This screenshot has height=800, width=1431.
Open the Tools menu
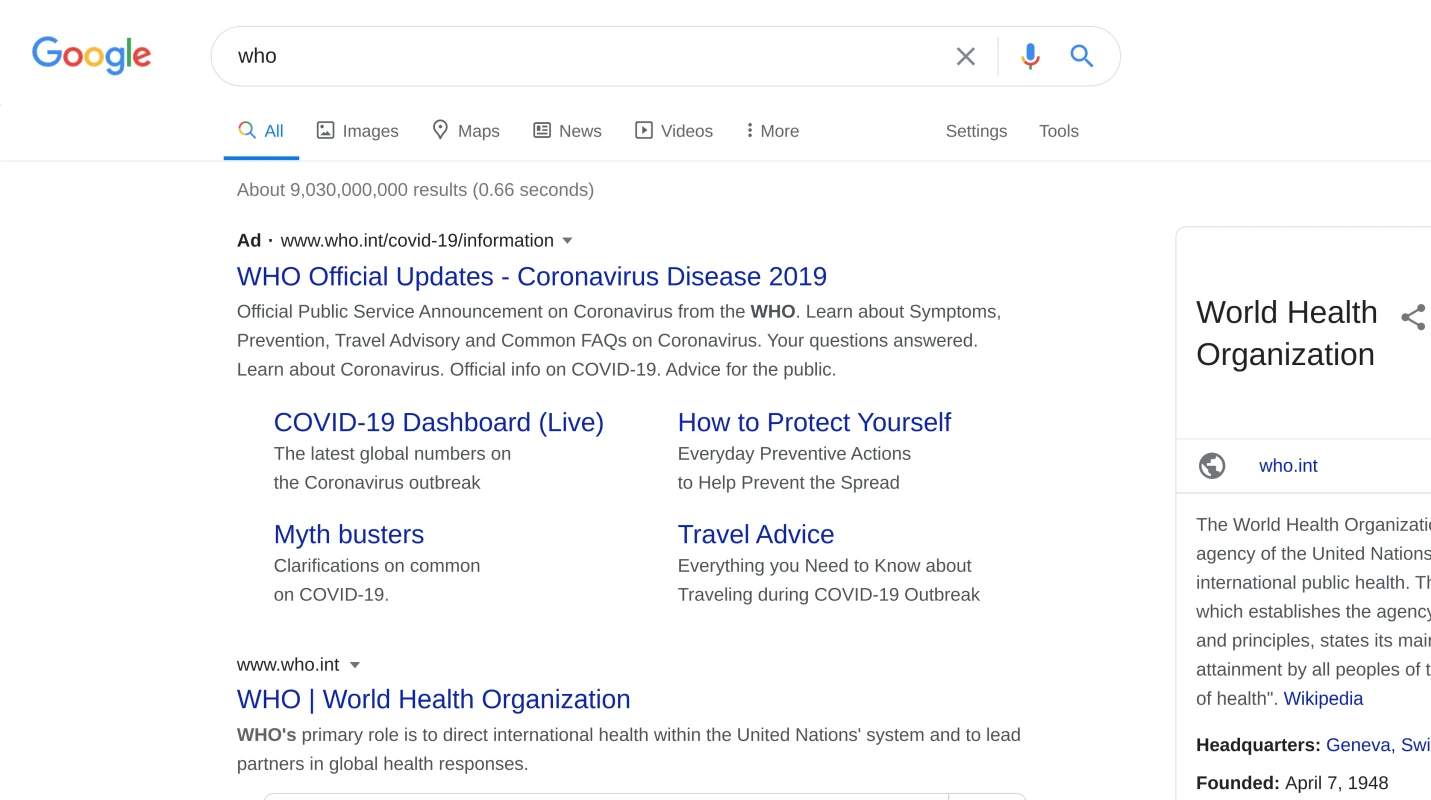[1058, 131]
